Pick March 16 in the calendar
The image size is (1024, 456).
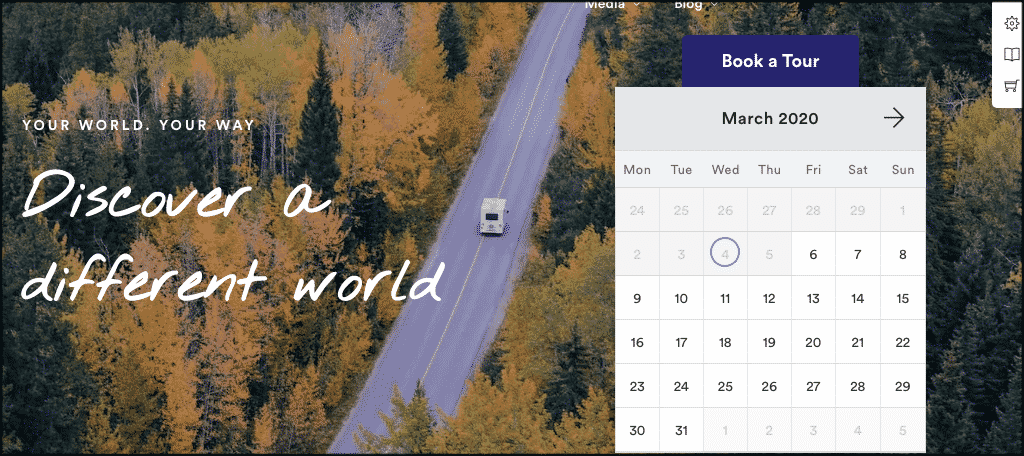pyautogui.click(x=637, y=342)
